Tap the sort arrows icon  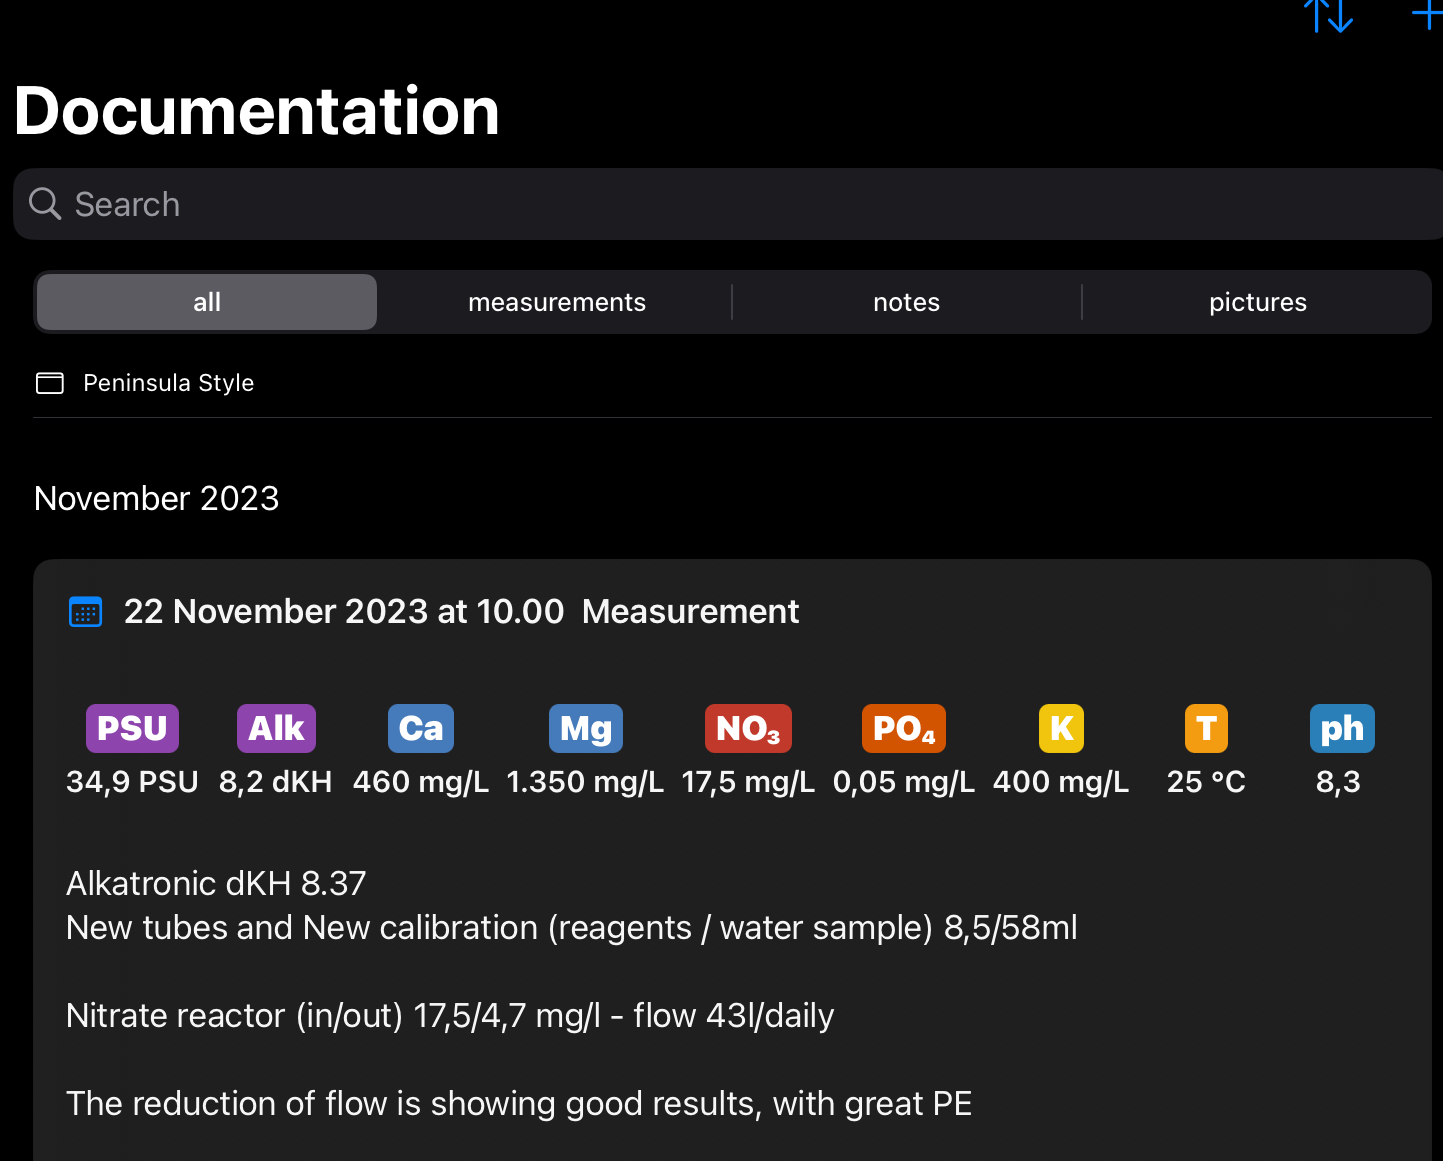1328,15
